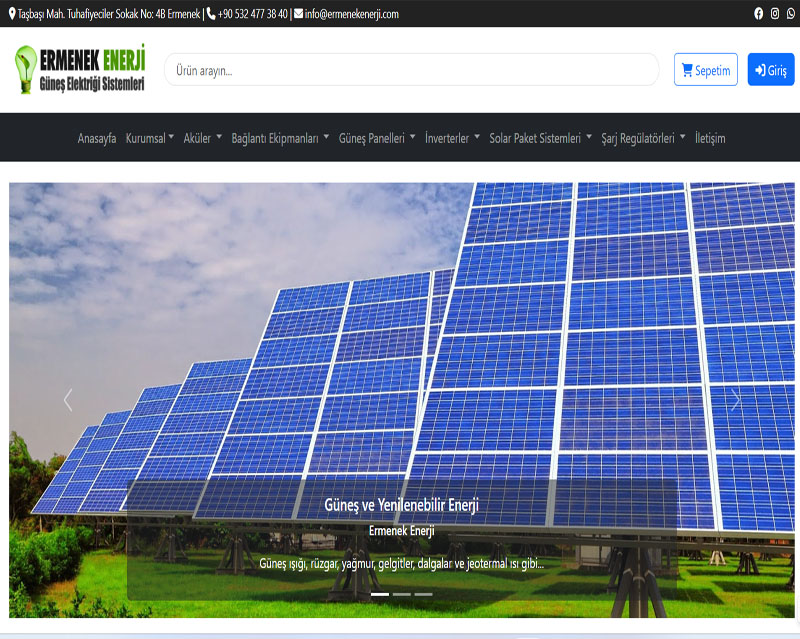The width and height of the screenshot is (800, 639).
Task: Click the previous slide arrow on carousel
Action: pyautogui.click(x=68, y=400)
